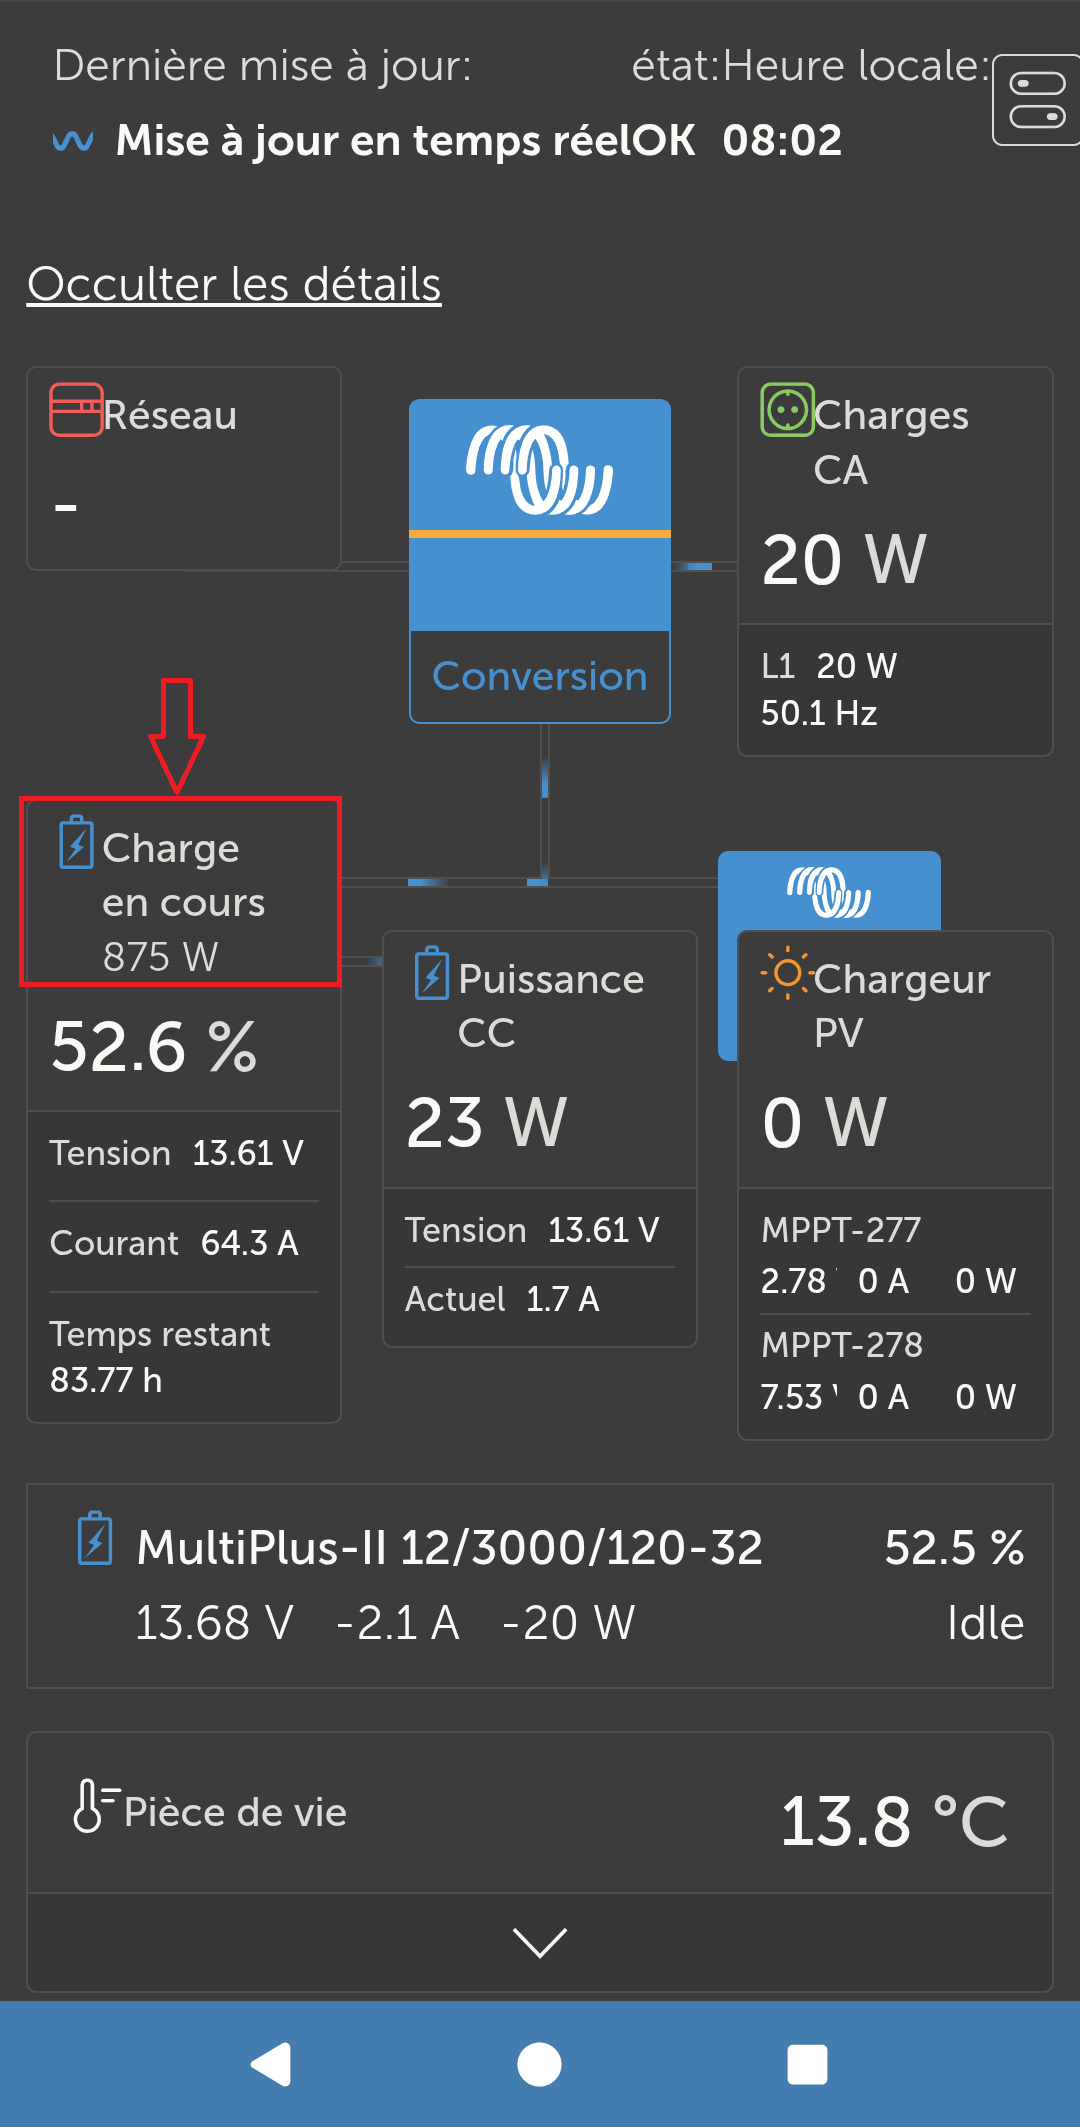The width and height of the screenshot is (1080, 2127).
Task: Click Occulter les détails link
Action: [x=234, y=285]
